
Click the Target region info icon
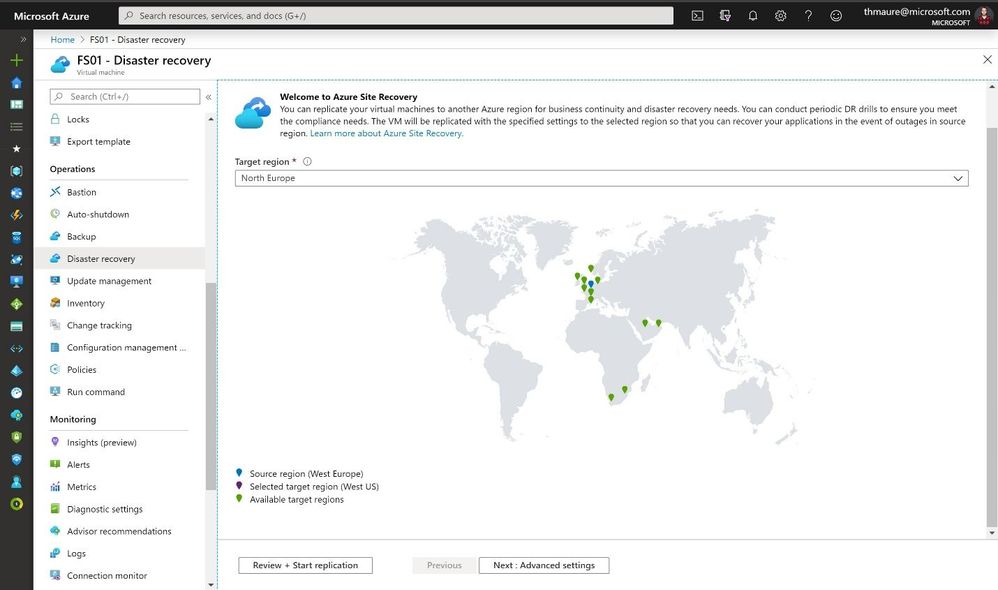[307, 162]
